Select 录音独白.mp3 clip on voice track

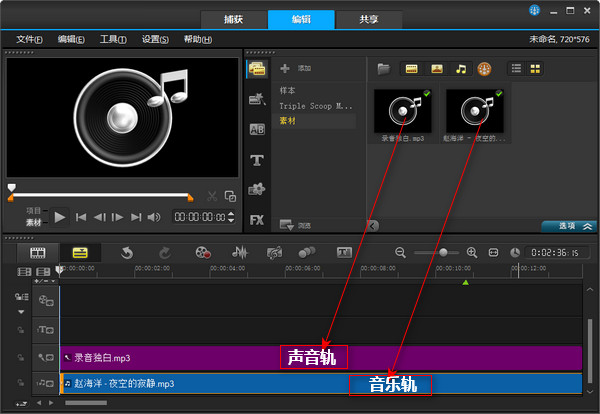tap(321, 358)
